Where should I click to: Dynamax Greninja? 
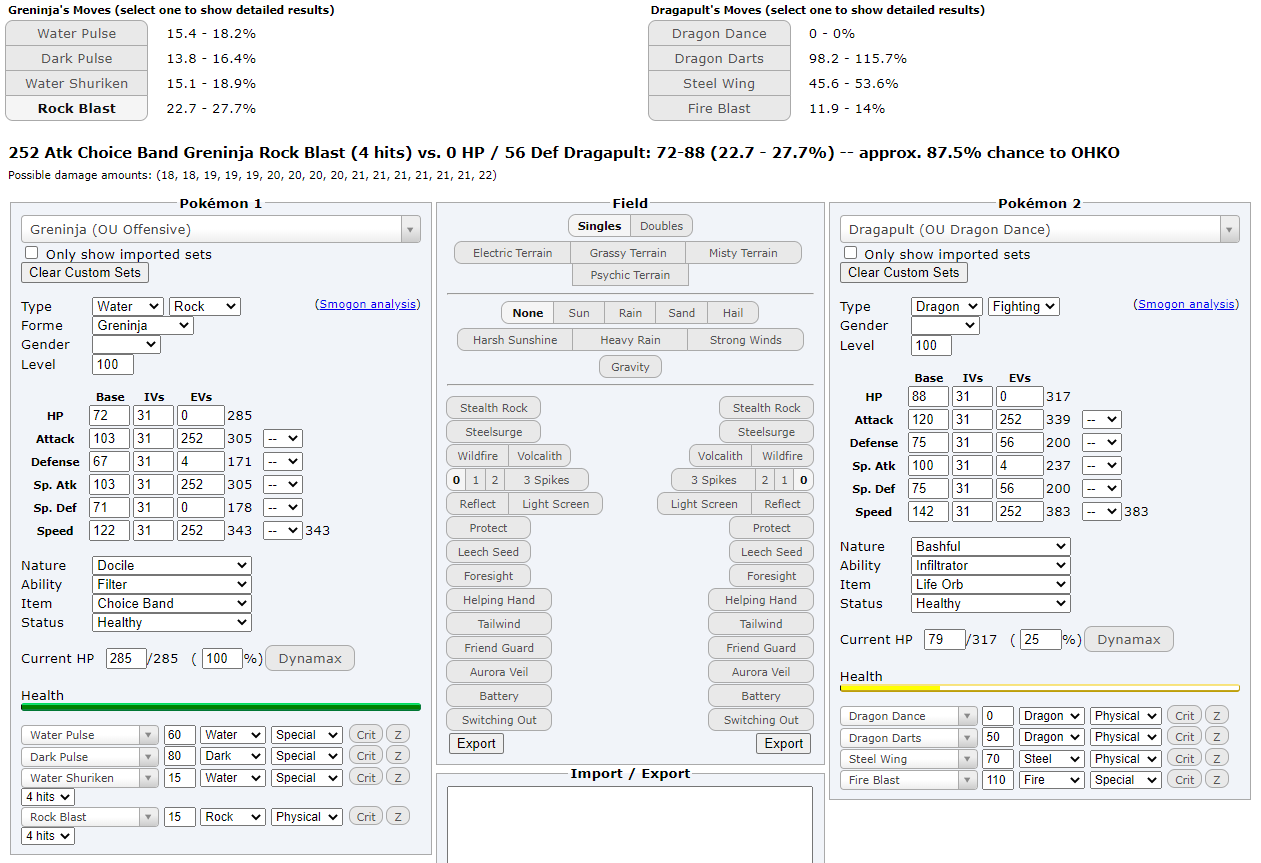tap(310, 658)
